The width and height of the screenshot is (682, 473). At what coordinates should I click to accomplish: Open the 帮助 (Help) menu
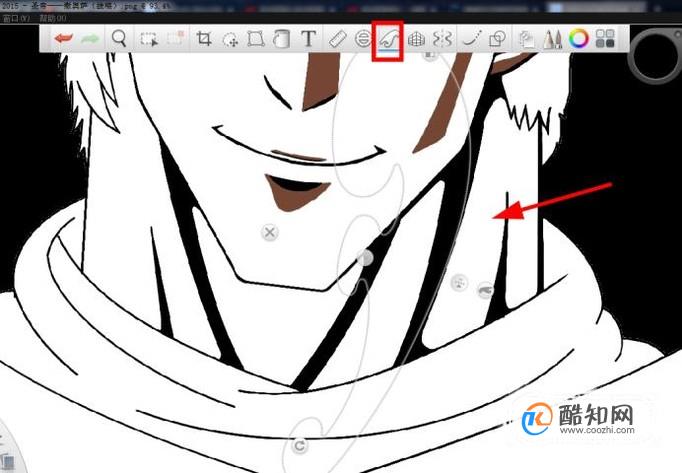click(52, 18)
